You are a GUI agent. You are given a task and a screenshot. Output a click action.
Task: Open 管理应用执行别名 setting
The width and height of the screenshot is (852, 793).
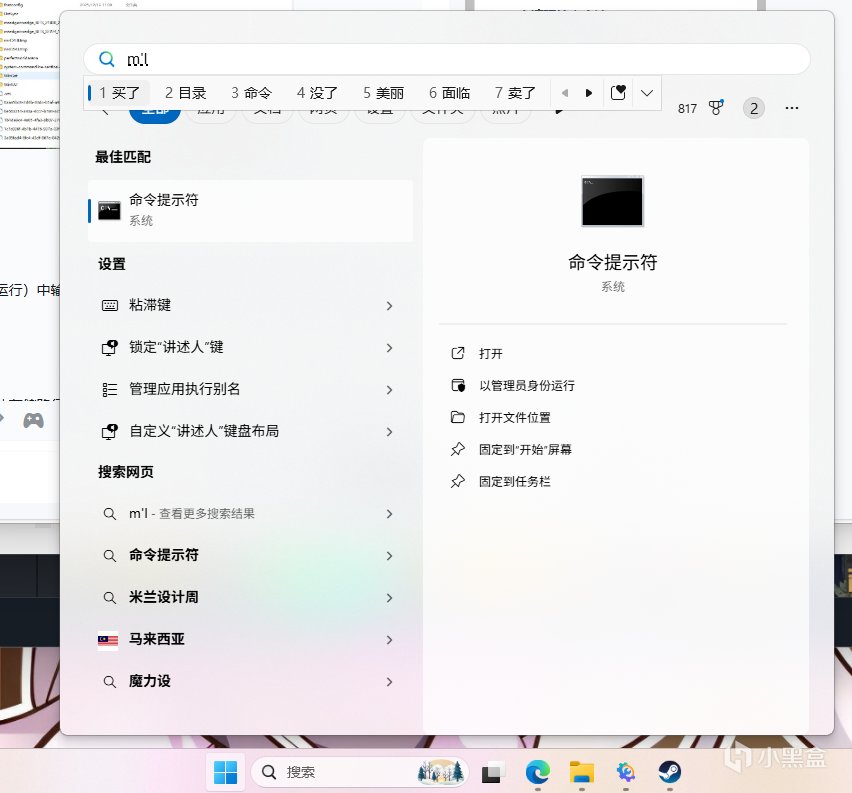point(249,389)
